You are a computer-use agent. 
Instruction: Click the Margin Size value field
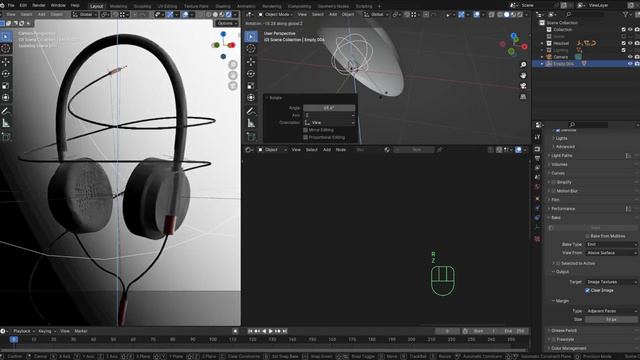pyautogui.click(x=611, y=319)
